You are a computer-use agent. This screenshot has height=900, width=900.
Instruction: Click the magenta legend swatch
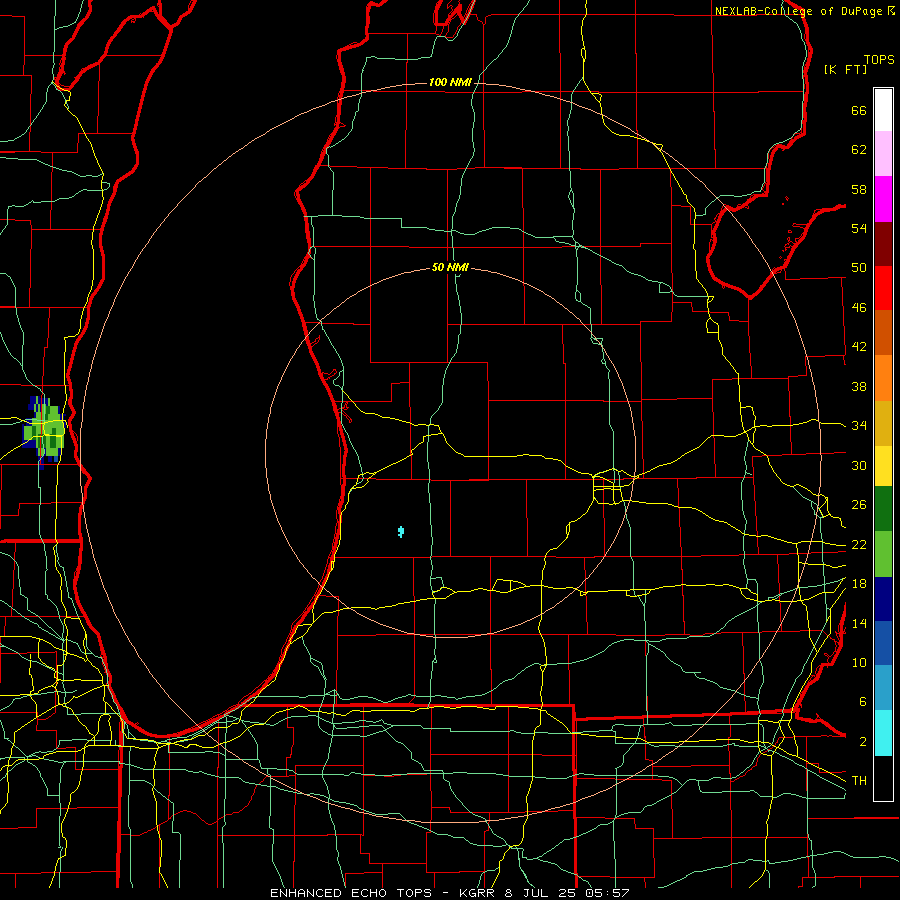(883, 199)
